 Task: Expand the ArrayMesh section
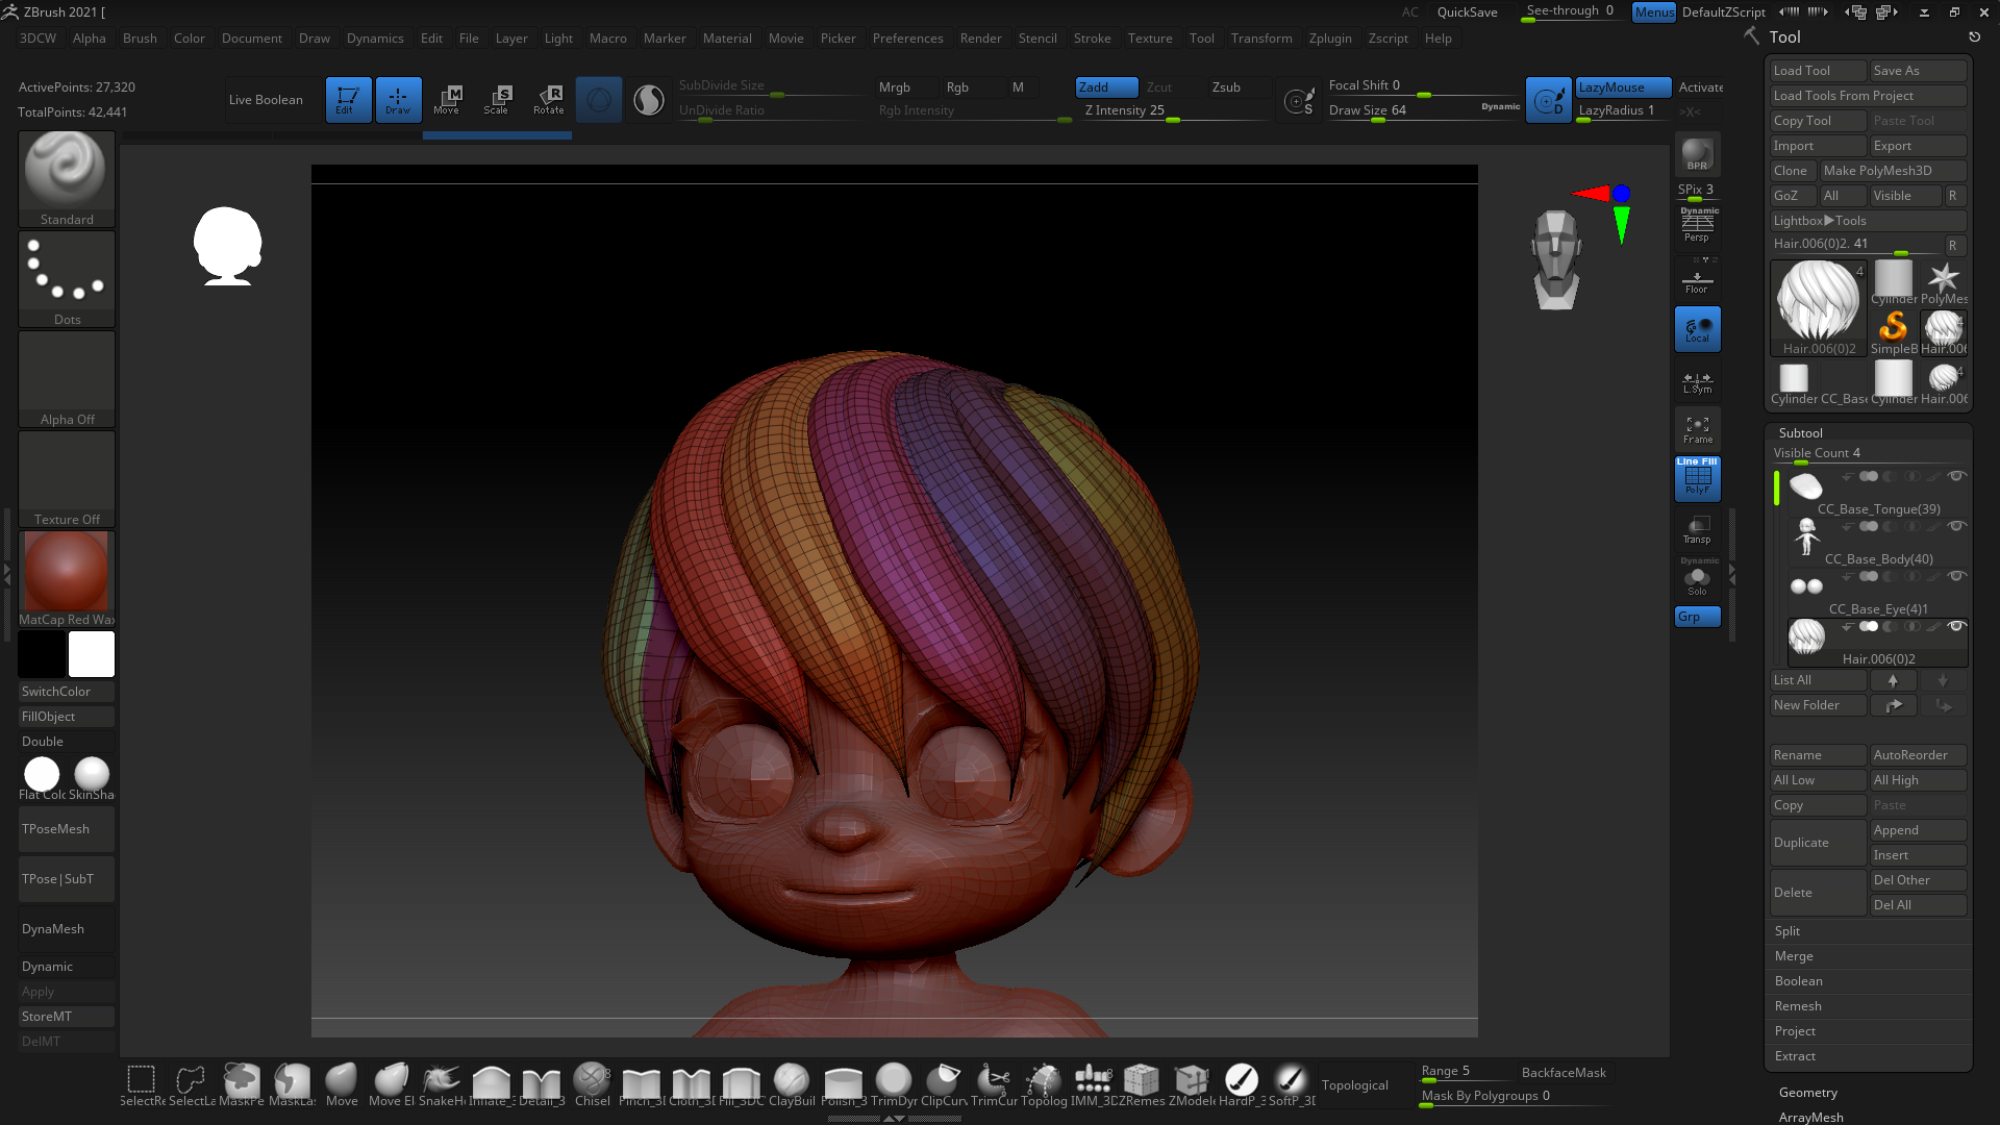pos(1811,1117)
